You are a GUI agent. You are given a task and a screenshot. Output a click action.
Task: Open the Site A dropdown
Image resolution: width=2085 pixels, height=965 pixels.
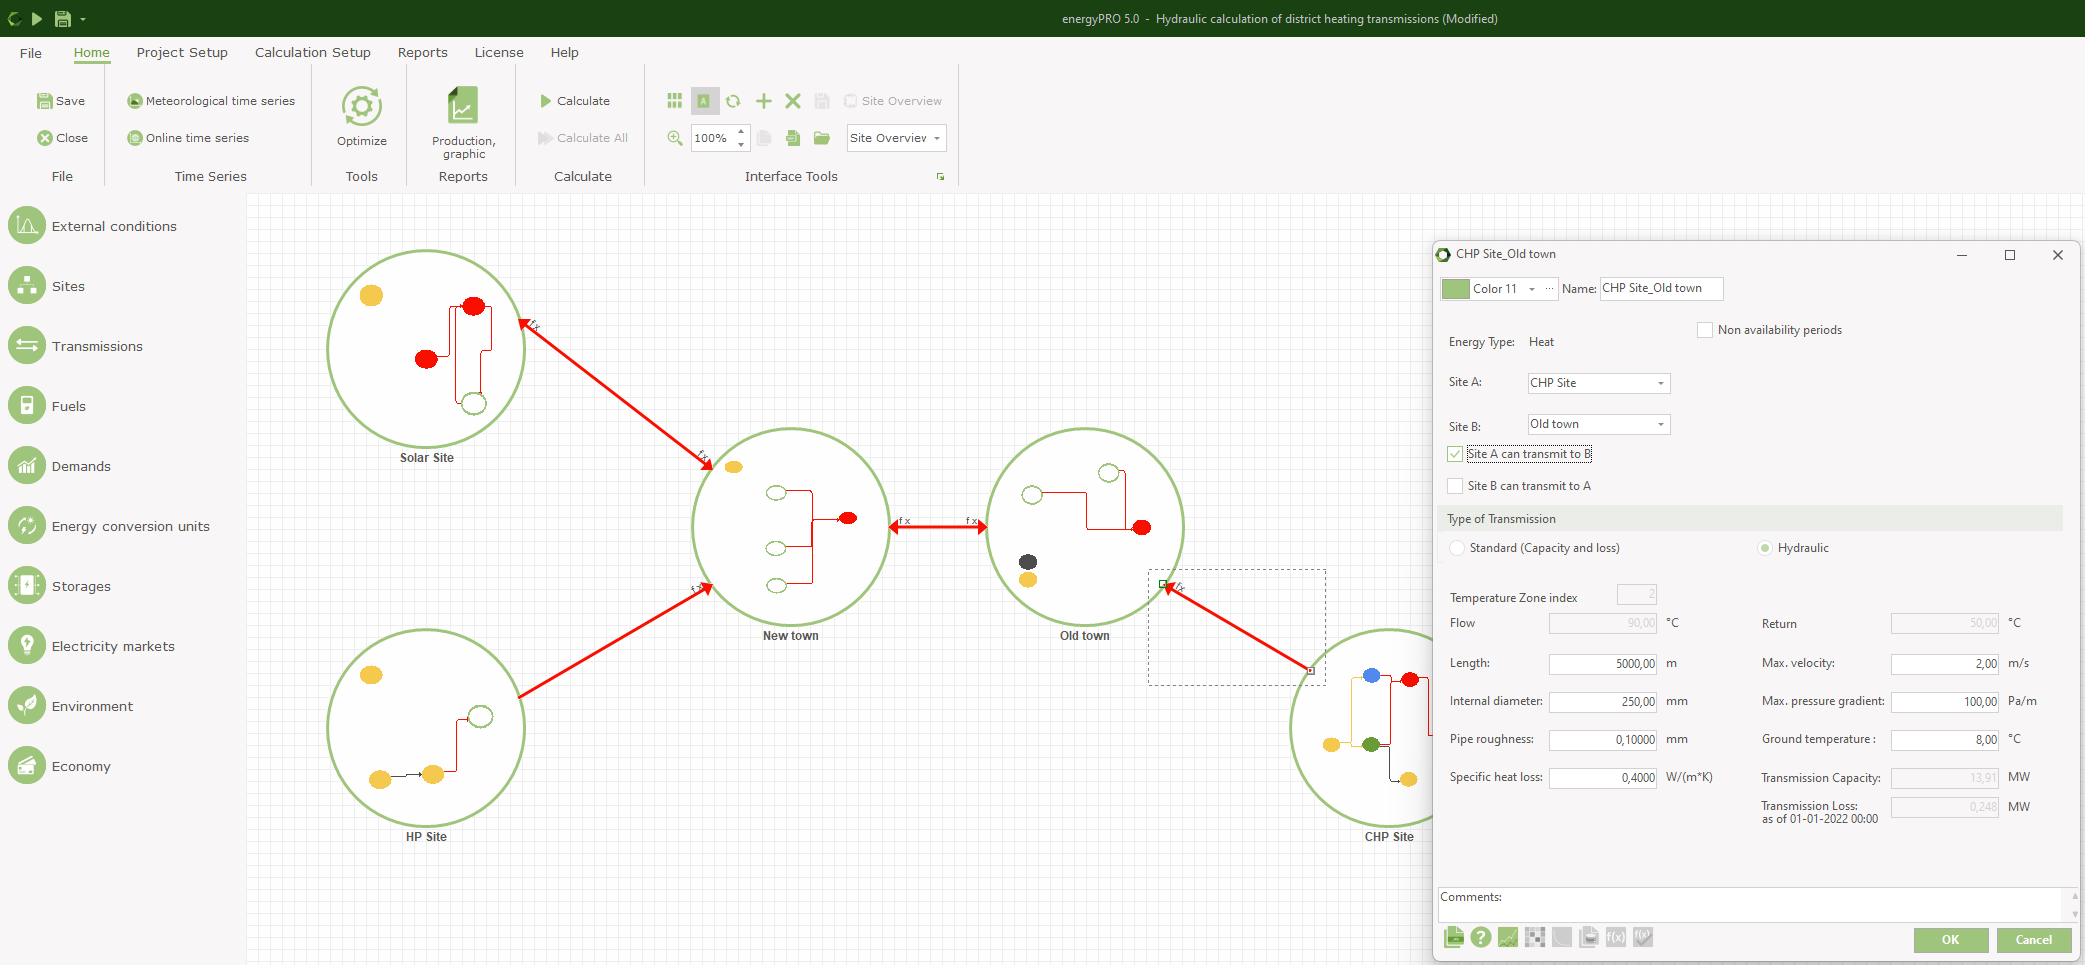(x=1598, y=383)
